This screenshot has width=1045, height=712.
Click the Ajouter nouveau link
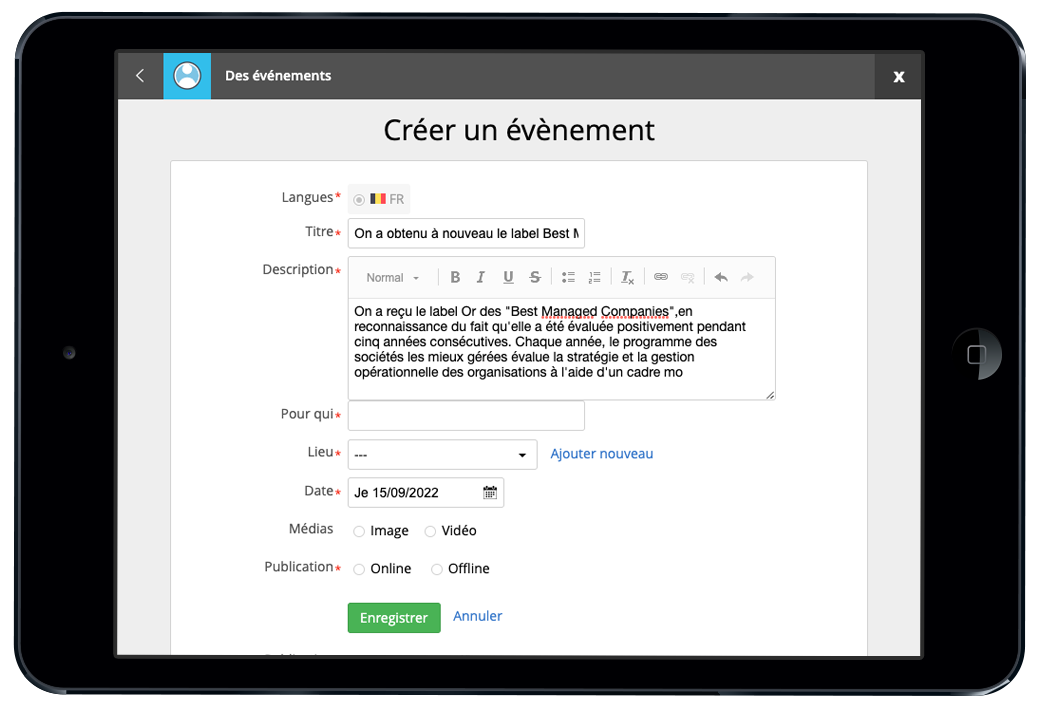pyautogui.click(x=601, y=454)
